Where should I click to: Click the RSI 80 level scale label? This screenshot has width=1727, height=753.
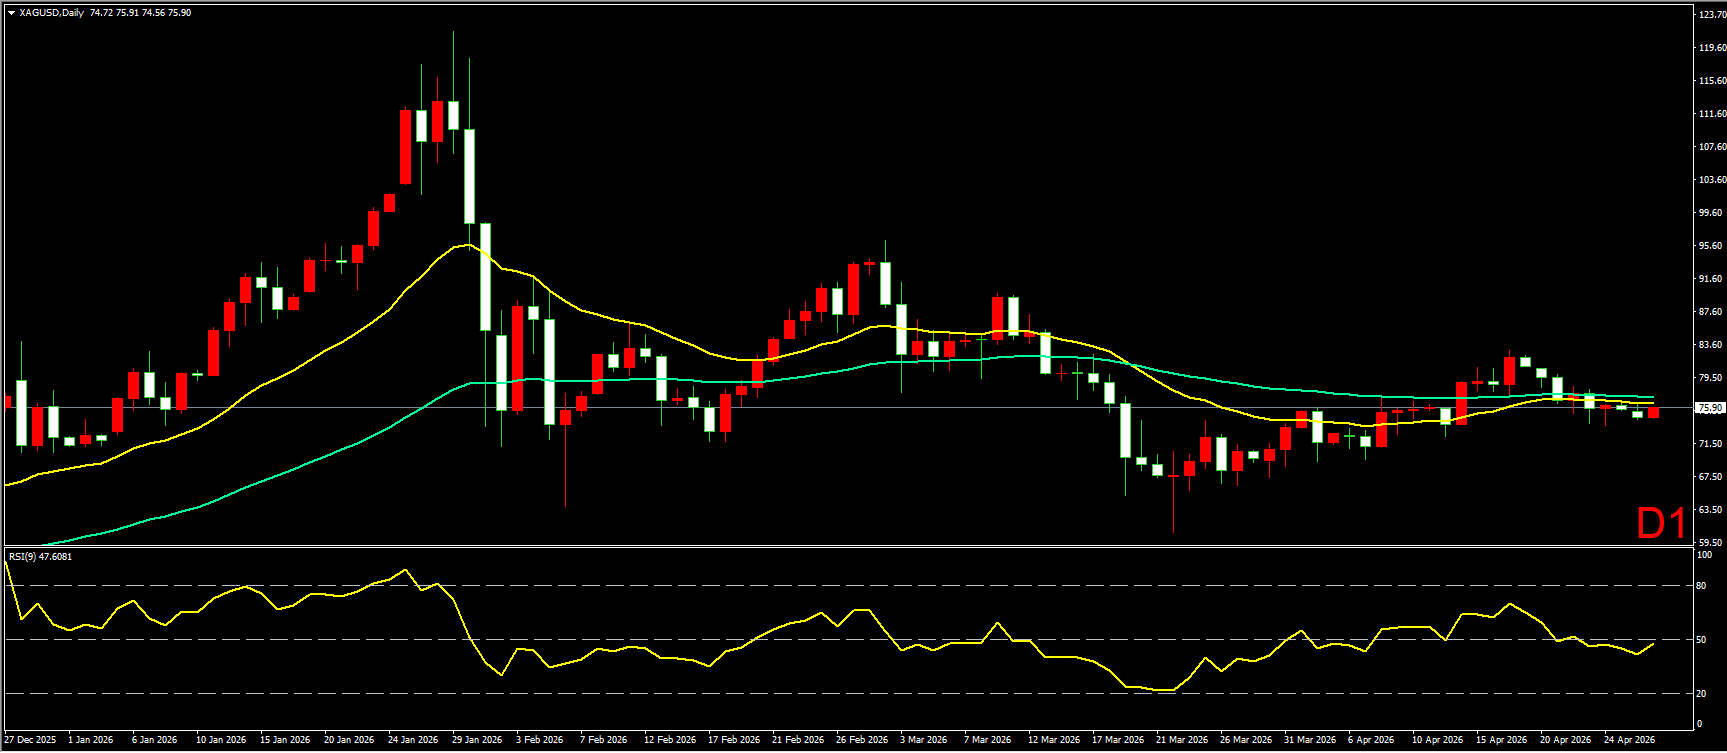(x=1703, y=586)
